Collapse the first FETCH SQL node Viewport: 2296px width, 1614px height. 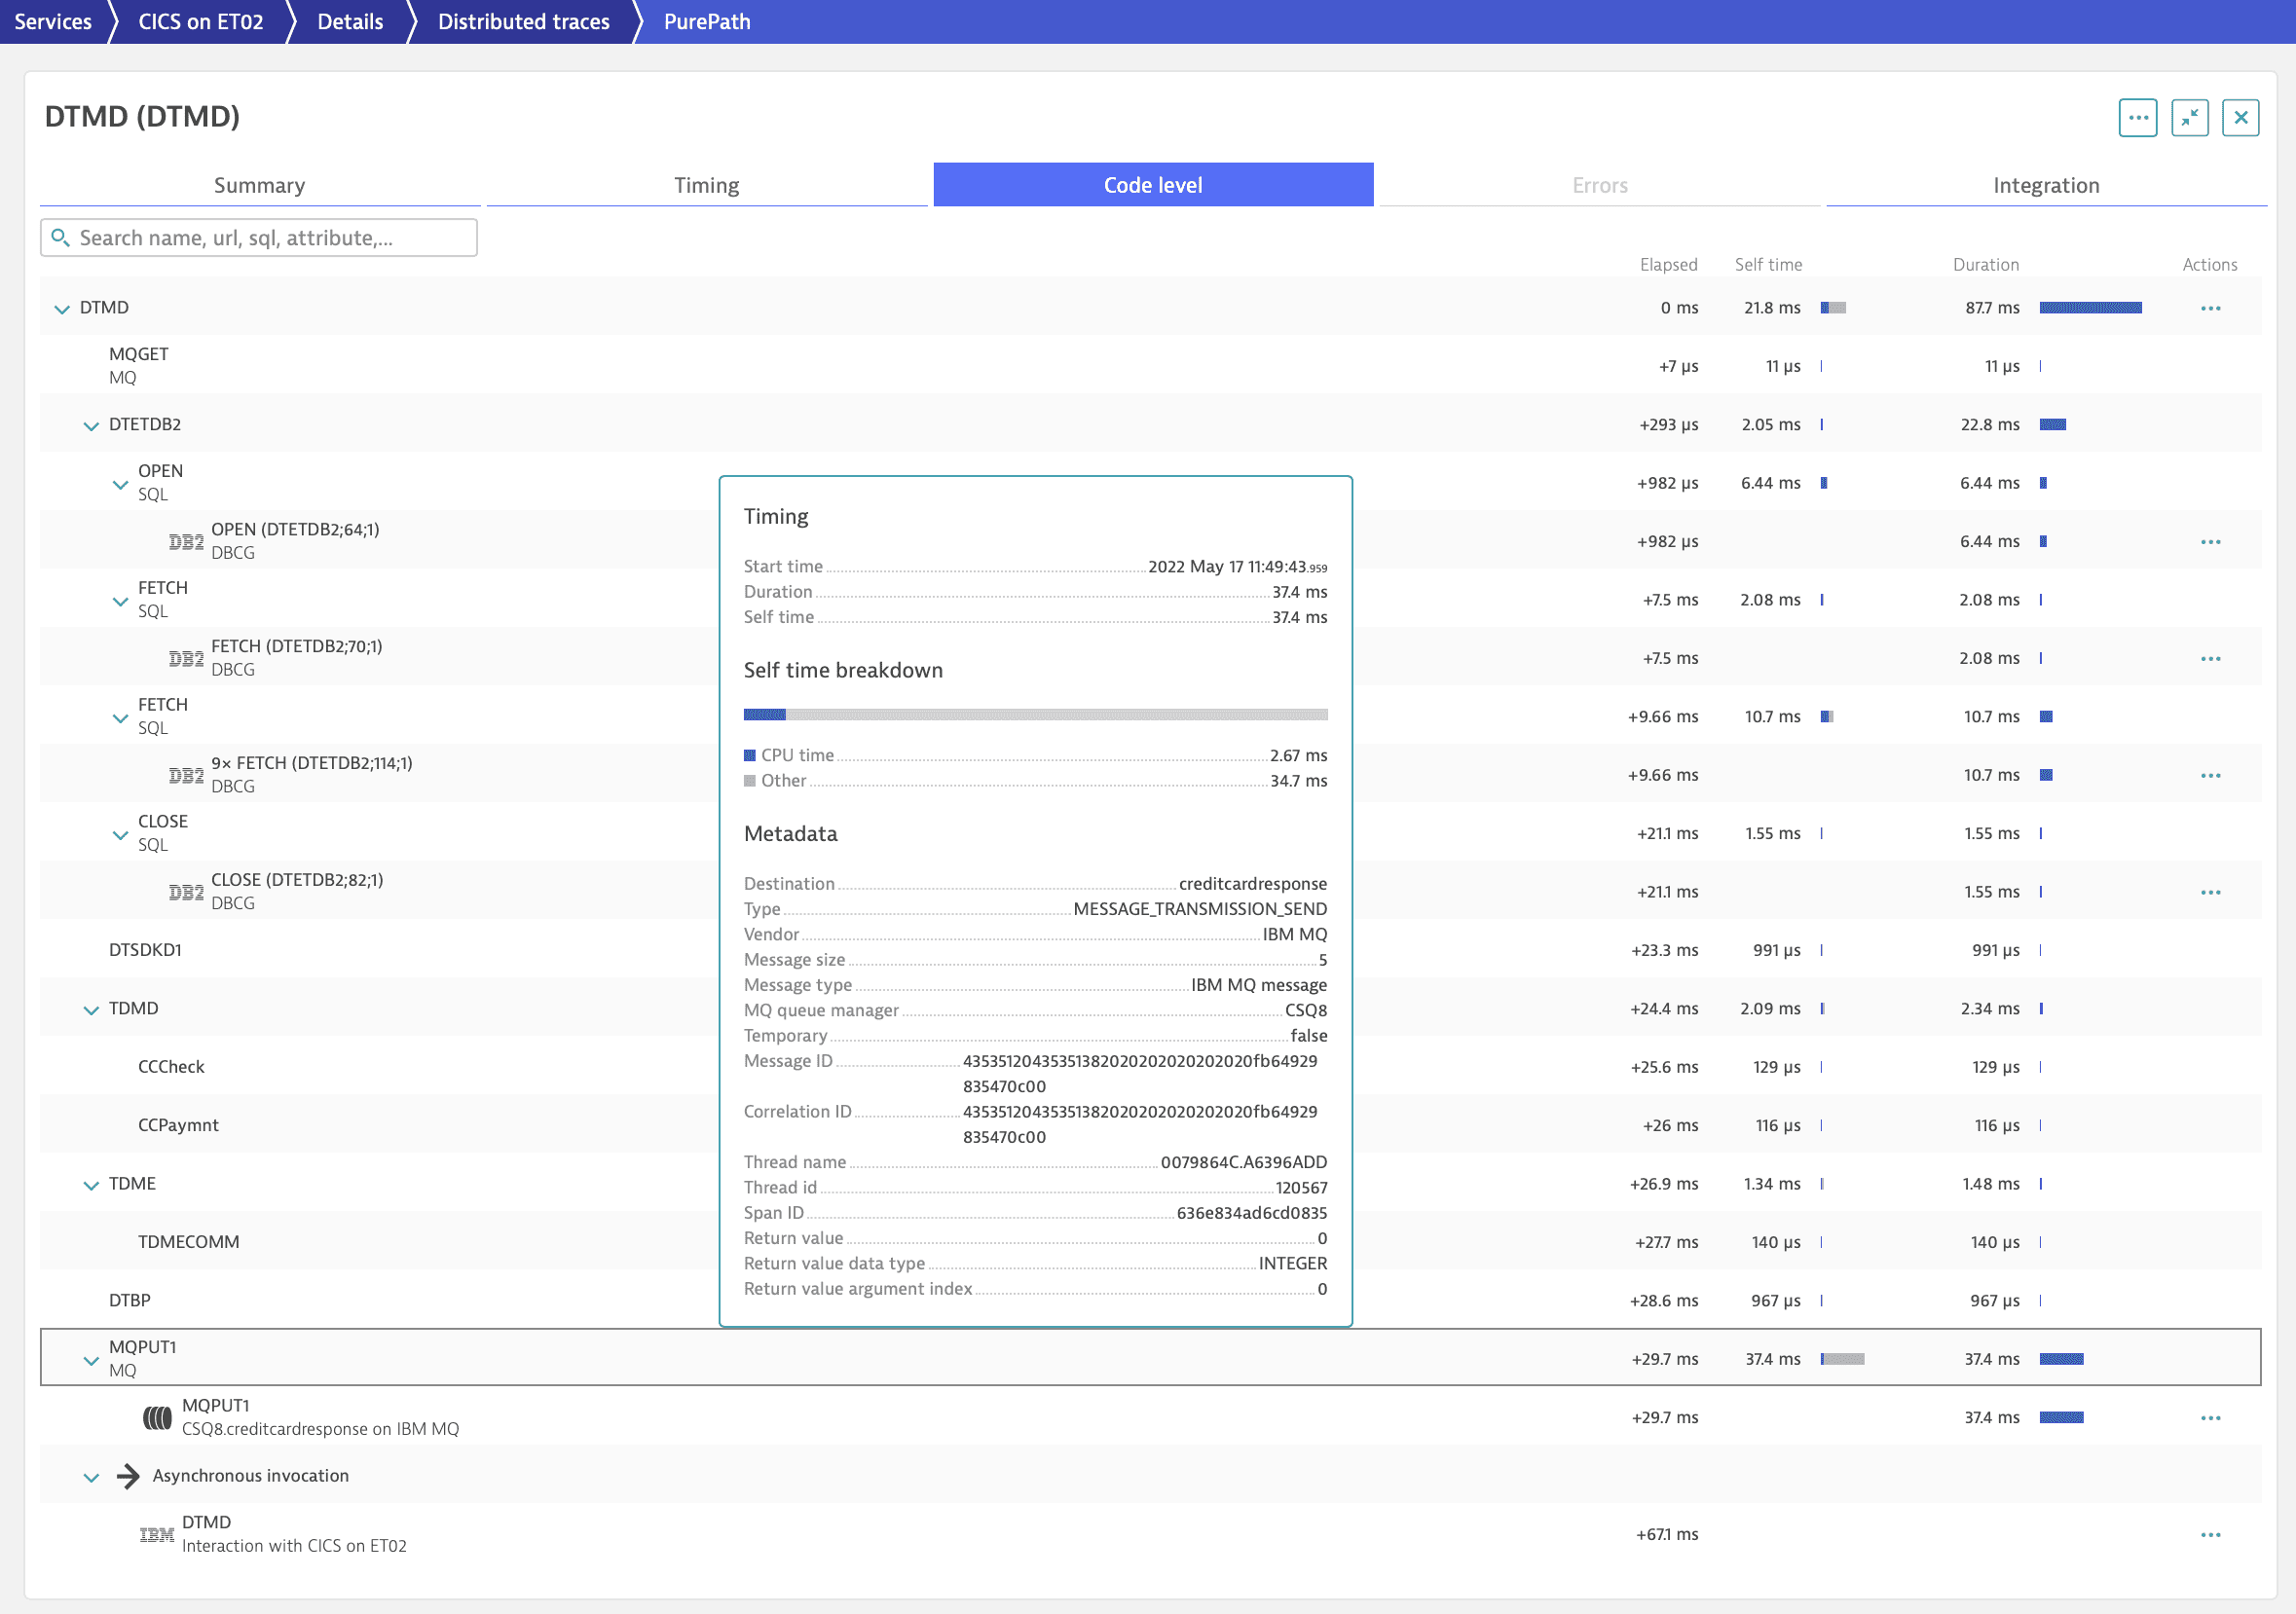[120, 601]
